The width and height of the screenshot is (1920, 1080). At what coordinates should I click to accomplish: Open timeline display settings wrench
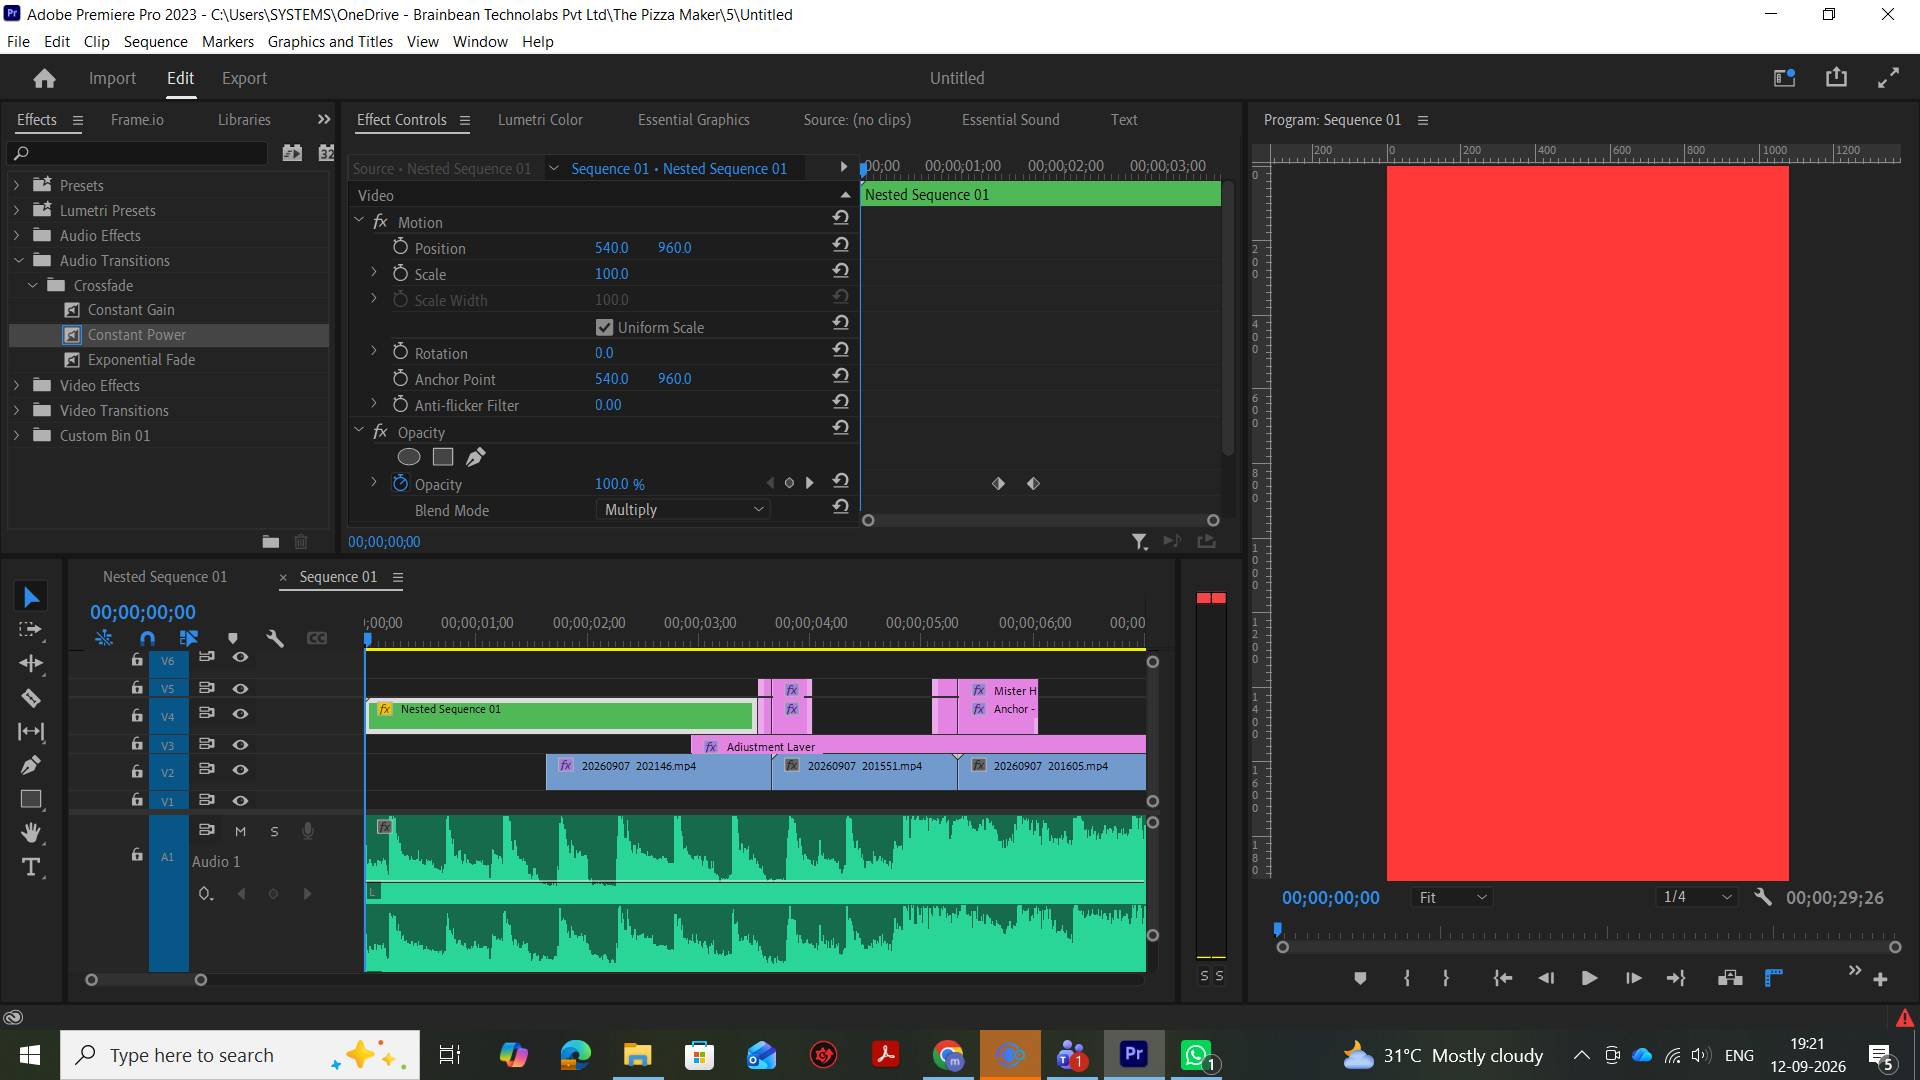pos(275,638)
